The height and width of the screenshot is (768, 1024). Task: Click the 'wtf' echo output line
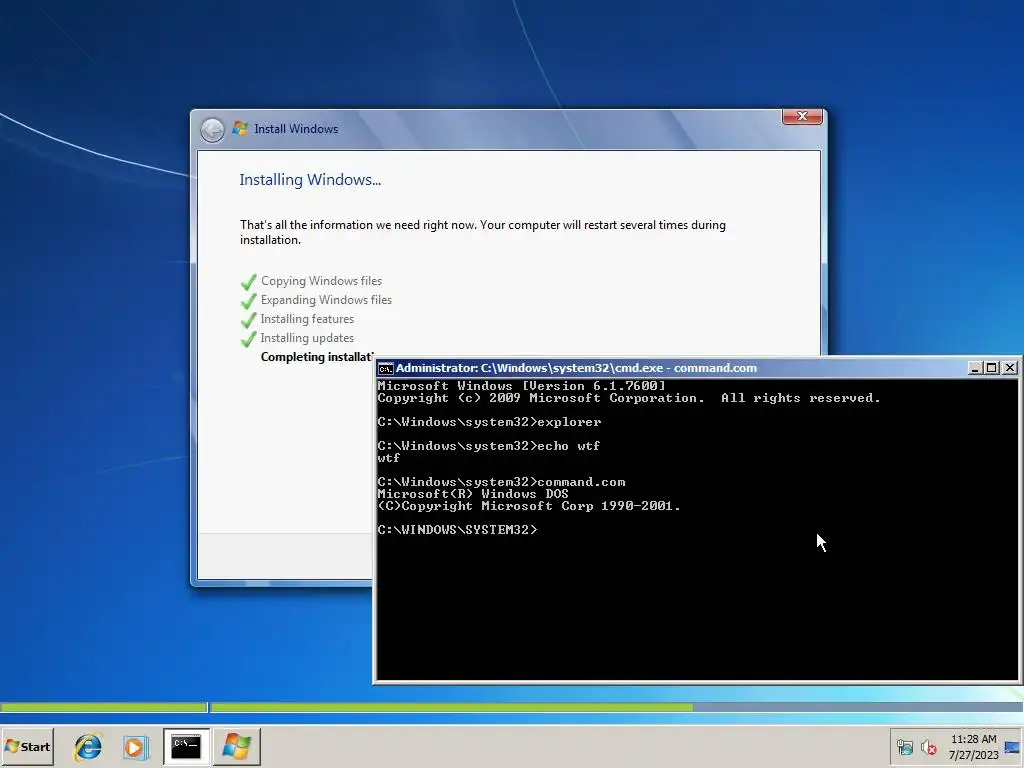(x=389, y=458)
